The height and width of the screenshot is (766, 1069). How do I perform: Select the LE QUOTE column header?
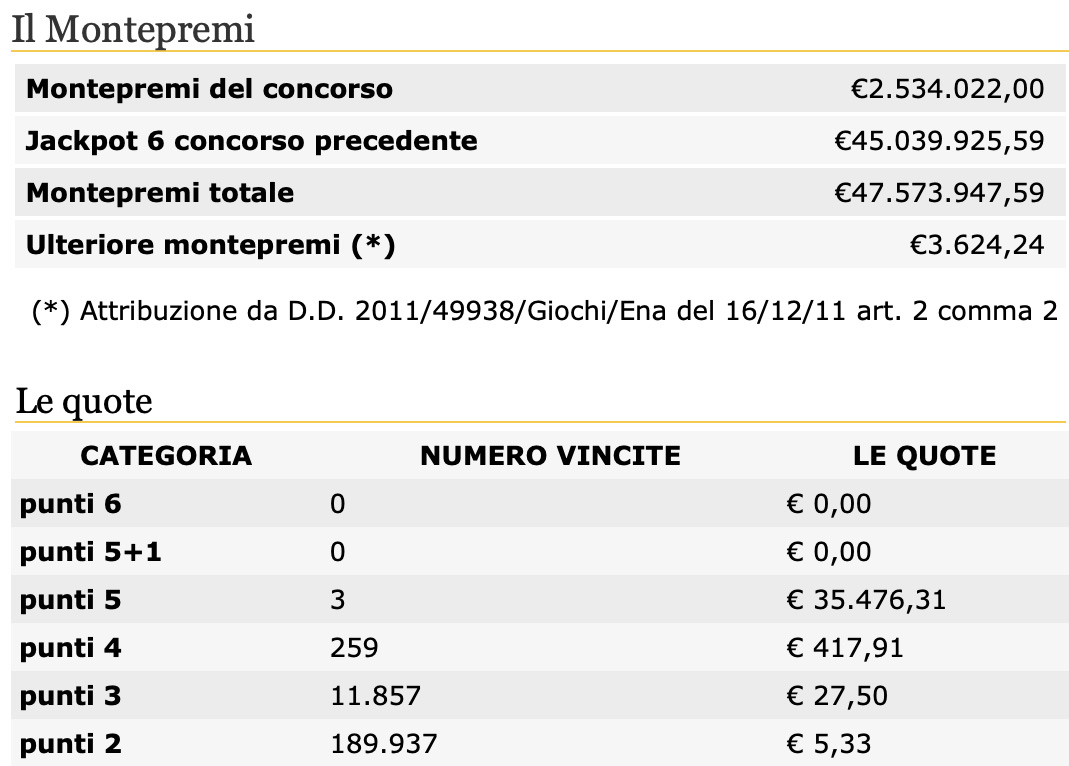click(x=924, y=456)
